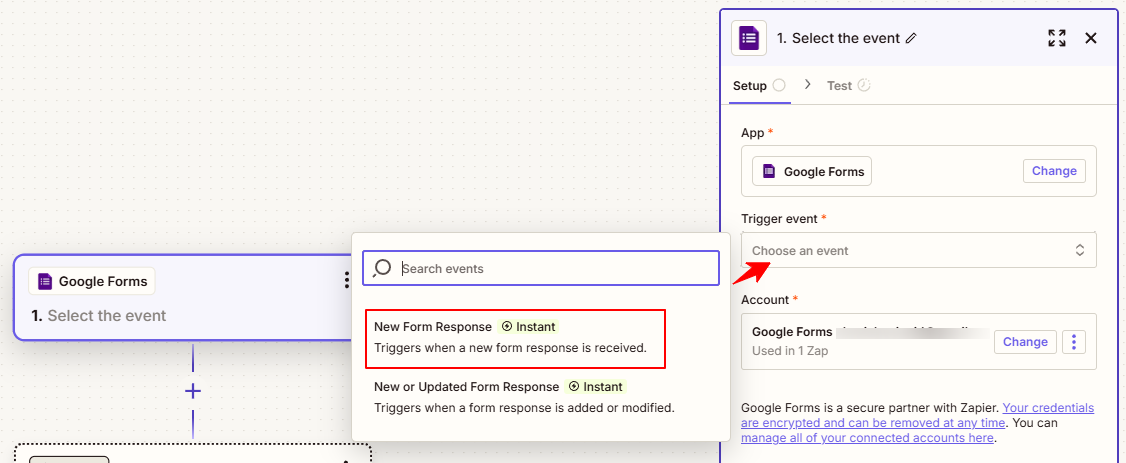
Task: Click the chevron between Setup and Test
Action: 807,85
